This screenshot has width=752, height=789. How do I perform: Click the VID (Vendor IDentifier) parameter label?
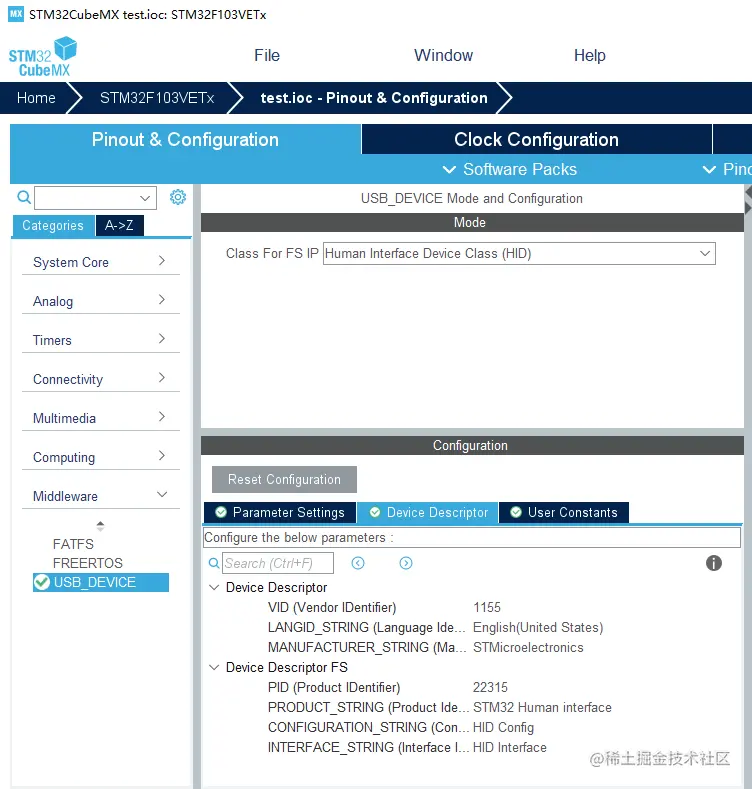[x=332, y=607]
